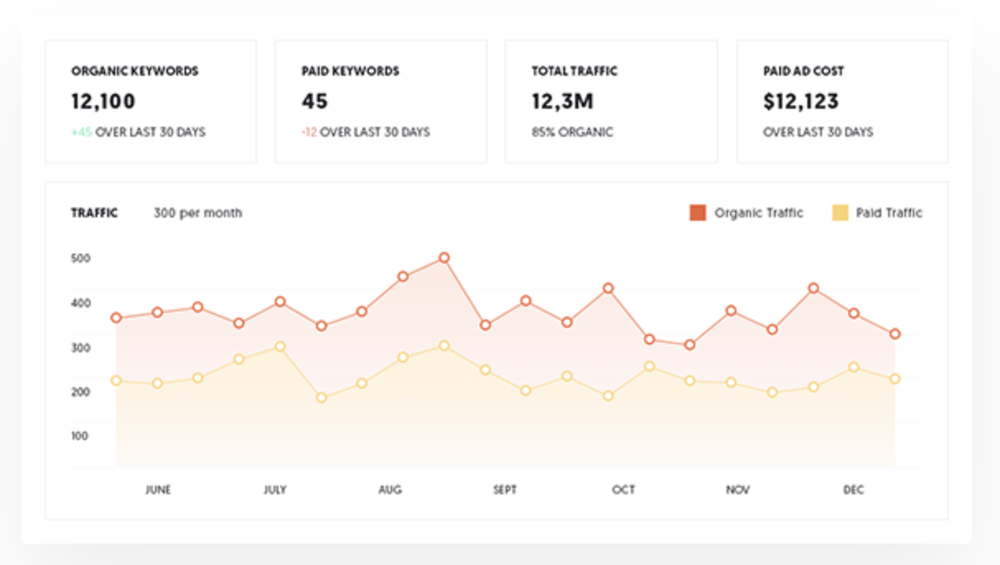Click the OCT axis label
1000x565 pixels.
[x=623, y=490]
